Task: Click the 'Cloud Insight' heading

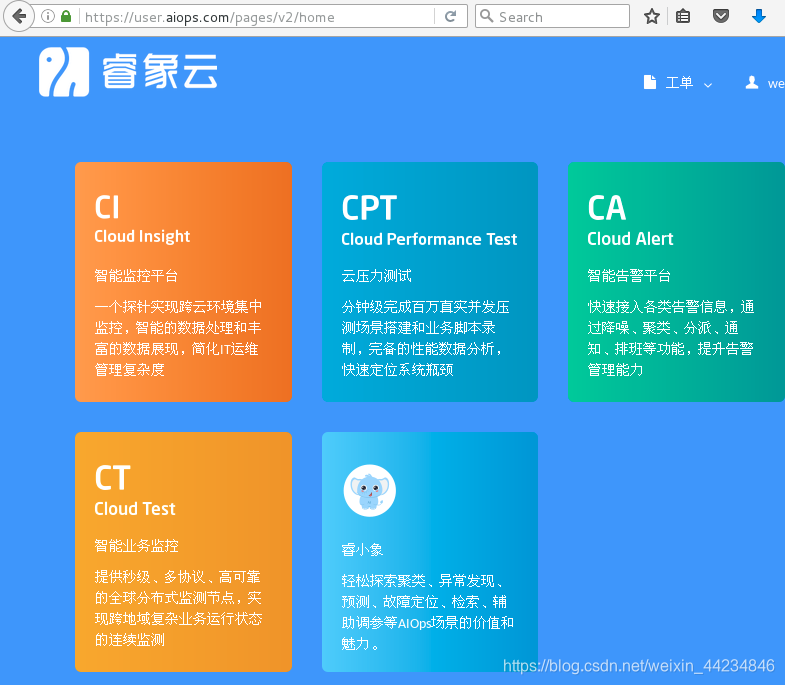Action: [142, 236]
